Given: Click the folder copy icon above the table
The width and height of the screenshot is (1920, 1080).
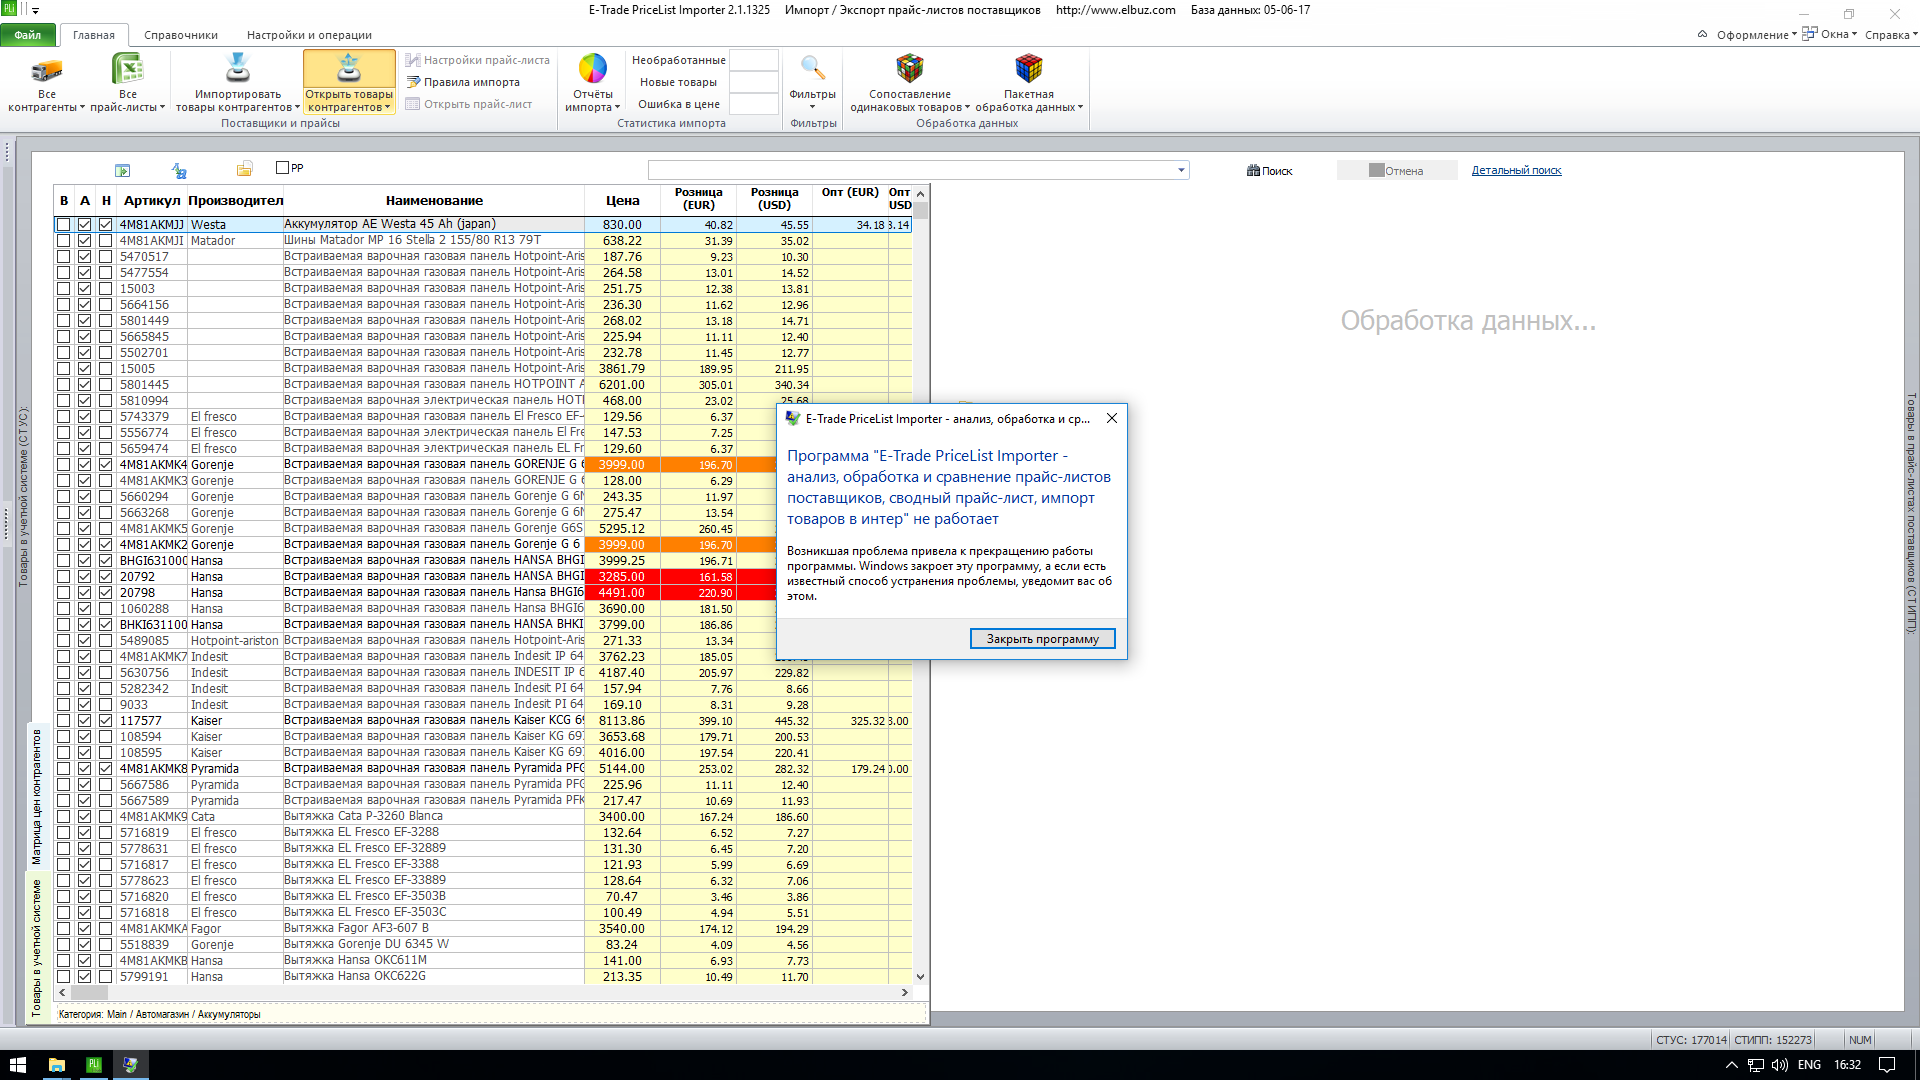Looking at the screenshot, I should (x=245, y=169).
